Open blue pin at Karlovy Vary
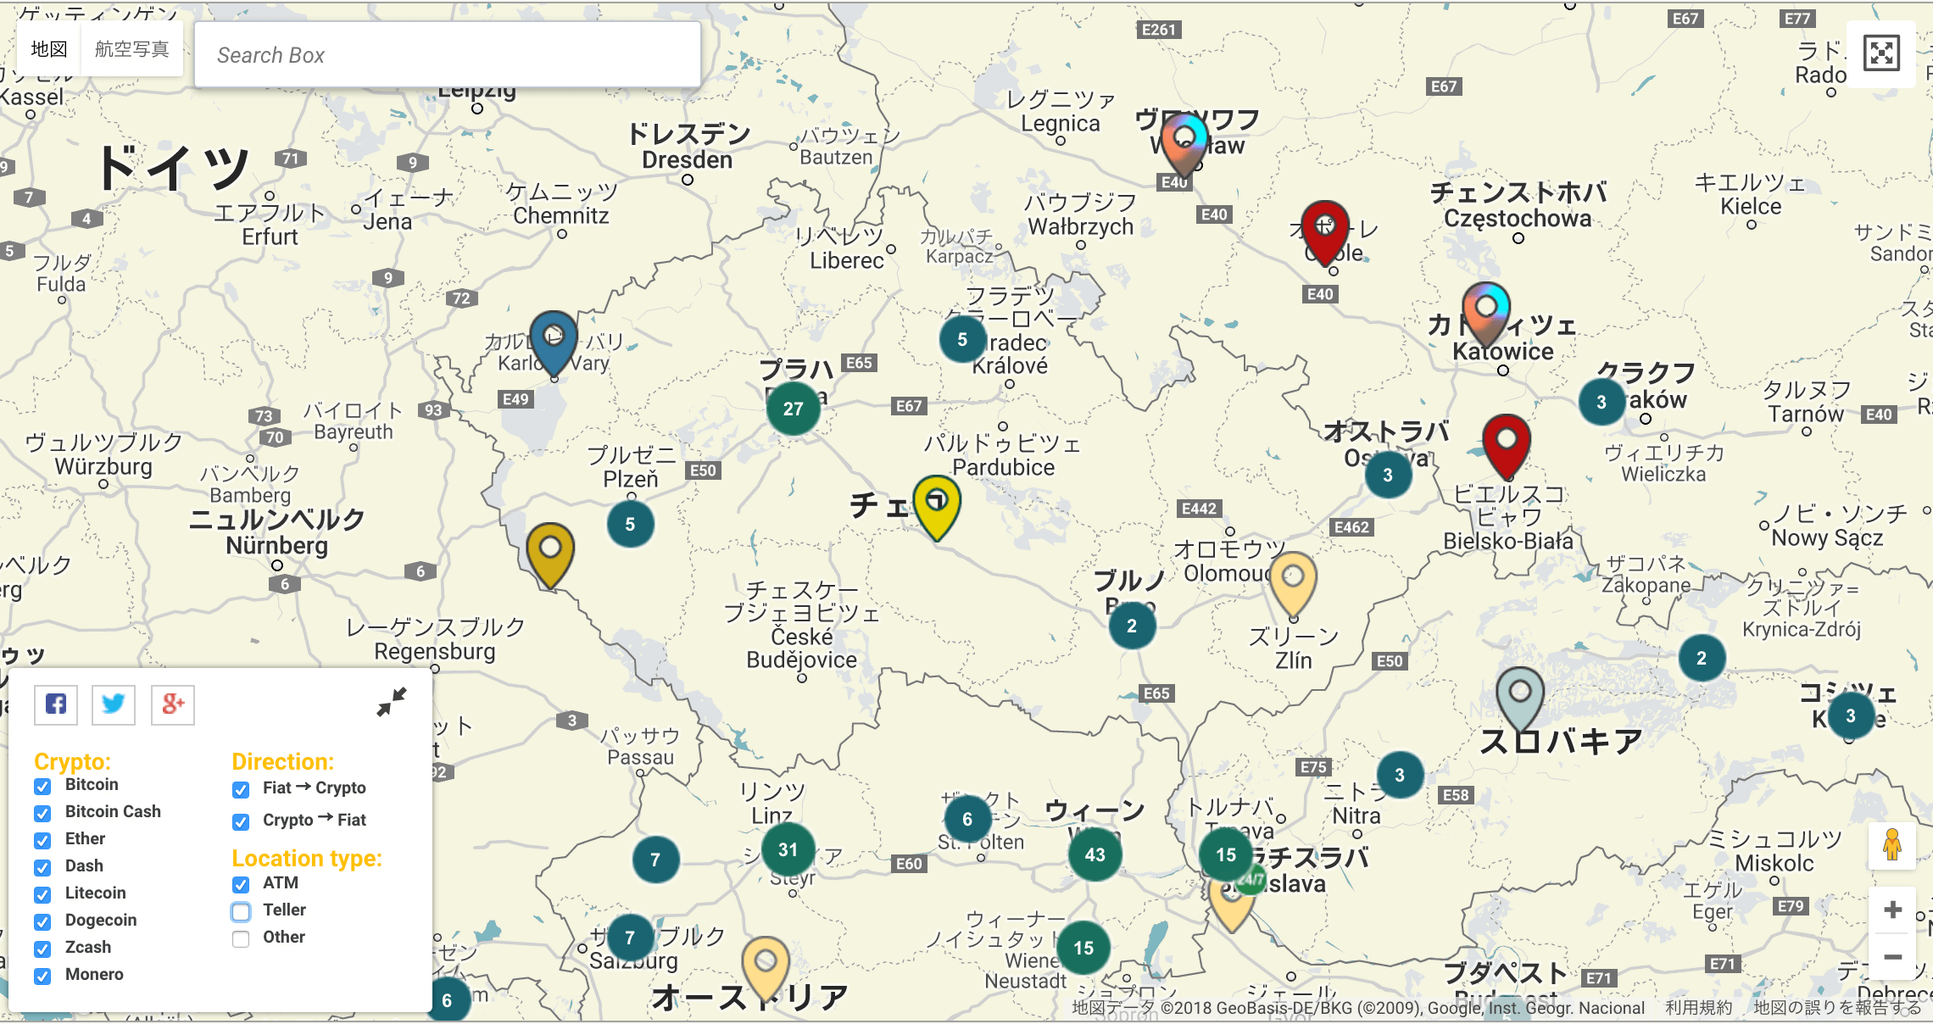 click(x=553, y=343)
